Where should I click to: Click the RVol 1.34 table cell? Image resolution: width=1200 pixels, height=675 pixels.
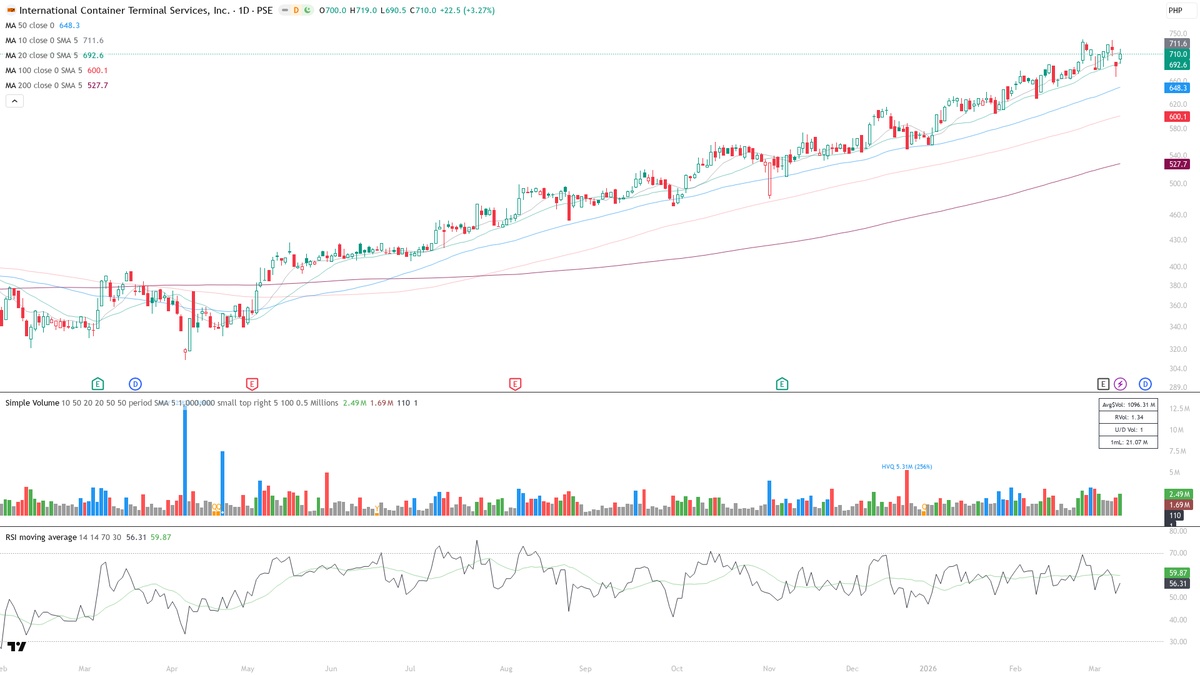(x=1128, y=417)
